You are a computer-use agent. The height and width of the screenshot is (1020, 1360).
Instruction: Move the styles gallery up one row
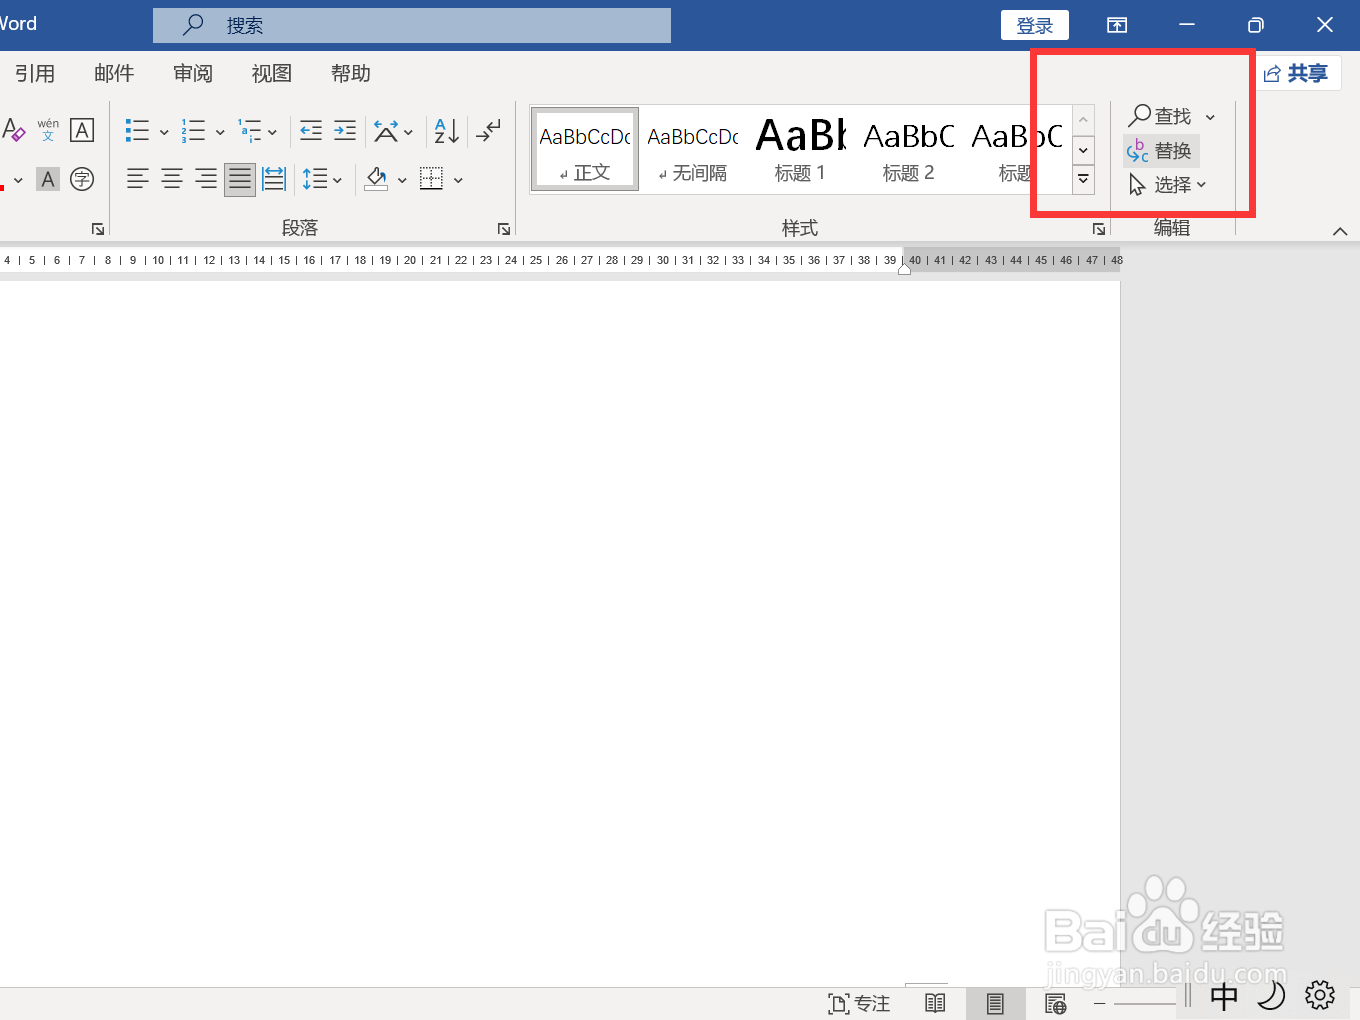[x=1083, y=120]
